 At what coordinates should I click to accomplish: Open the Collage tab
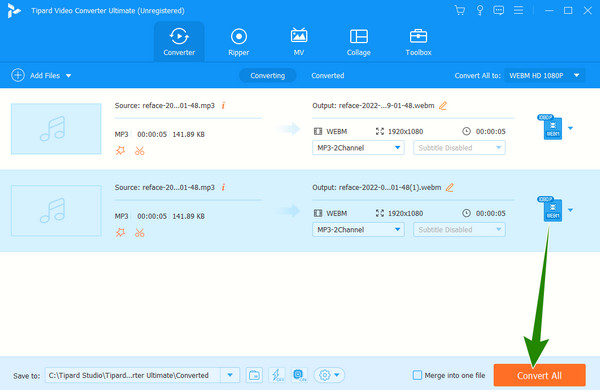[359, 41]
